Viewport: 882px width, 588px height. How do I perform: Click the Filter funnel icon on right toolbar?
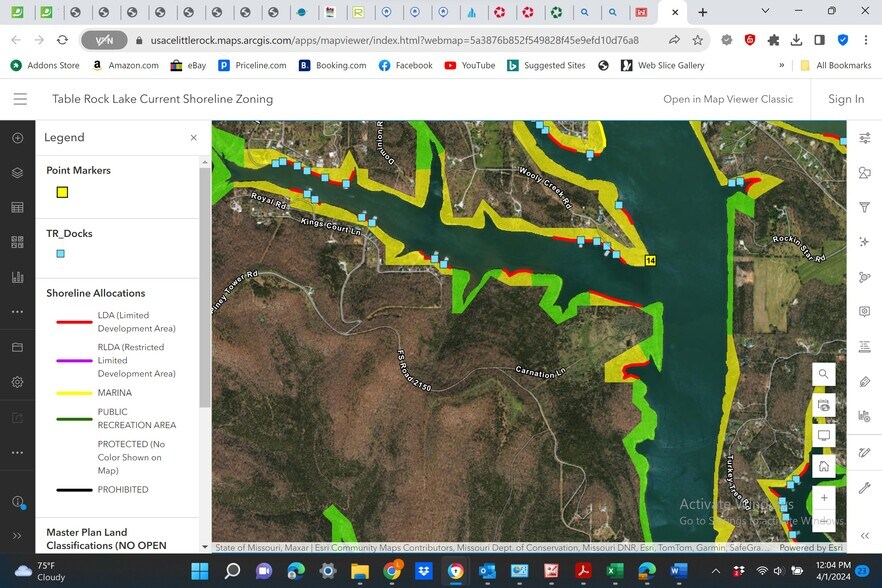[x=864, y=207]
